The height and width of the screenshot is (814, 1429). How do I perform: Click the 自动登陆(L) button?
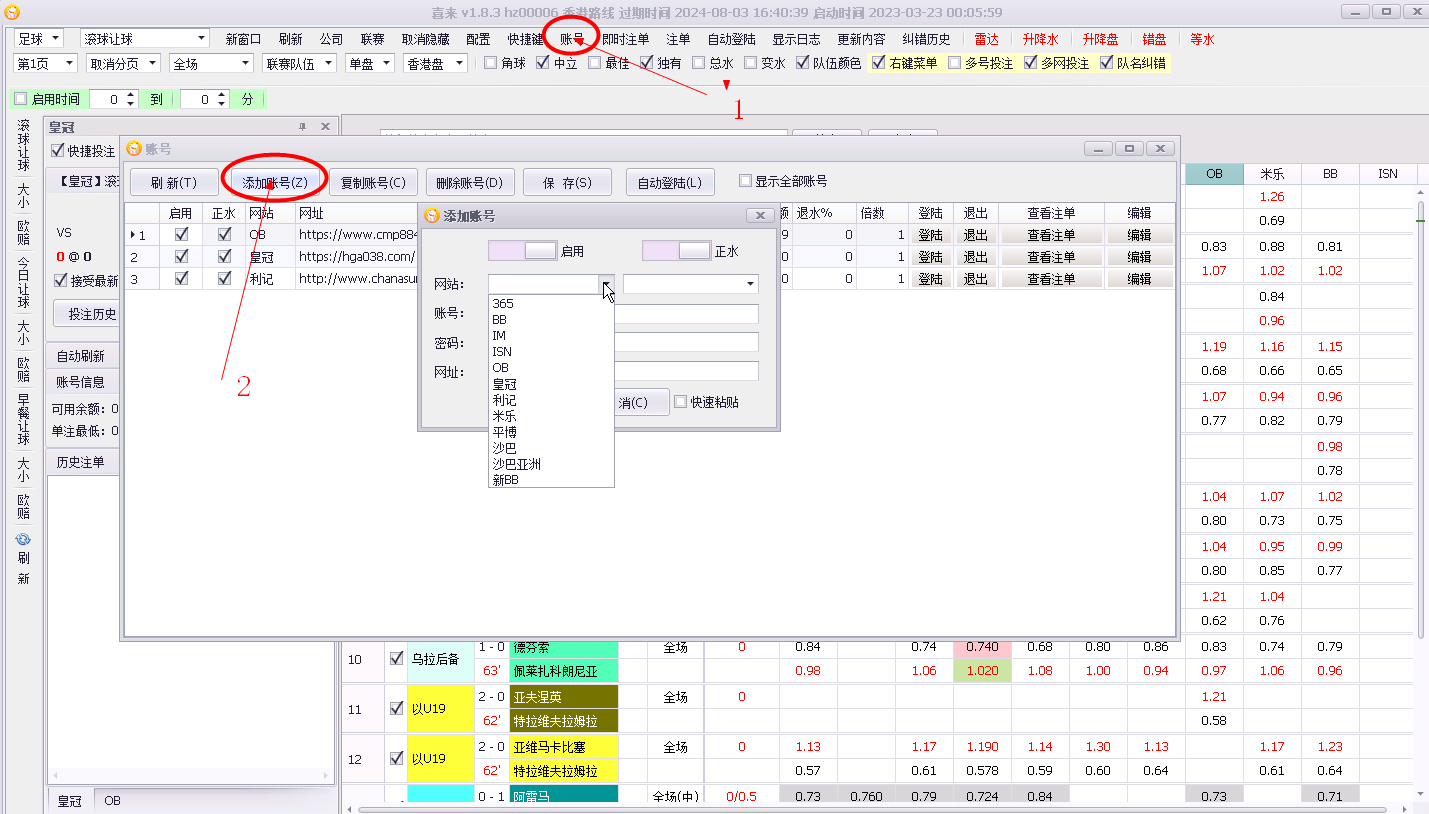[x=670, y=182]
